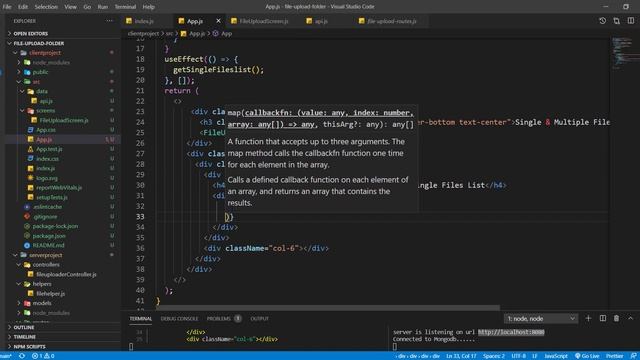Open README.md file

tap(48, 245)
